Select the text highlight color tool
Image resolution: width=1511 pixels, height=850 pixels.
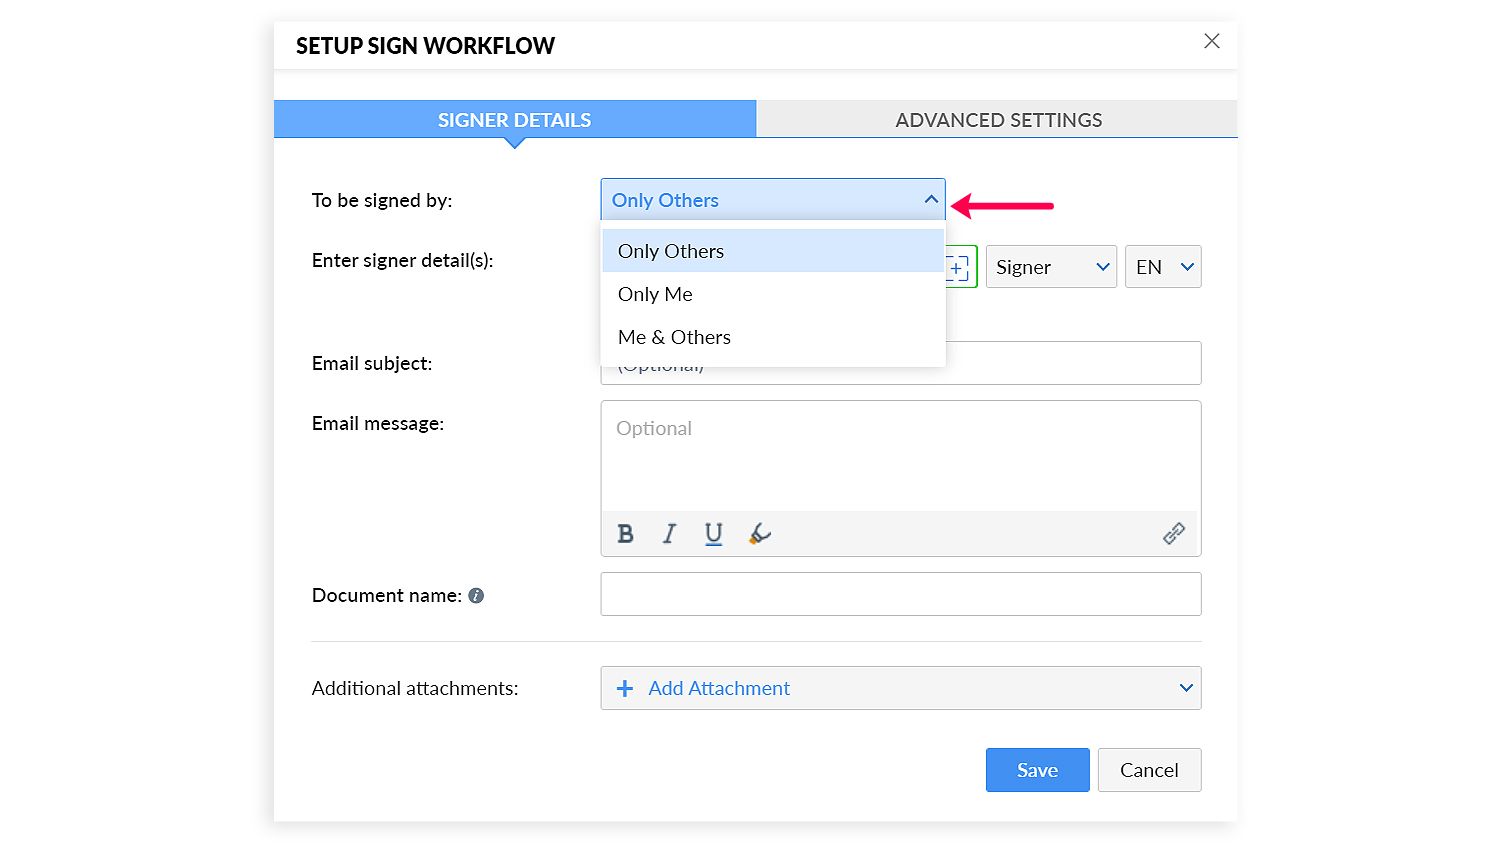760,534
